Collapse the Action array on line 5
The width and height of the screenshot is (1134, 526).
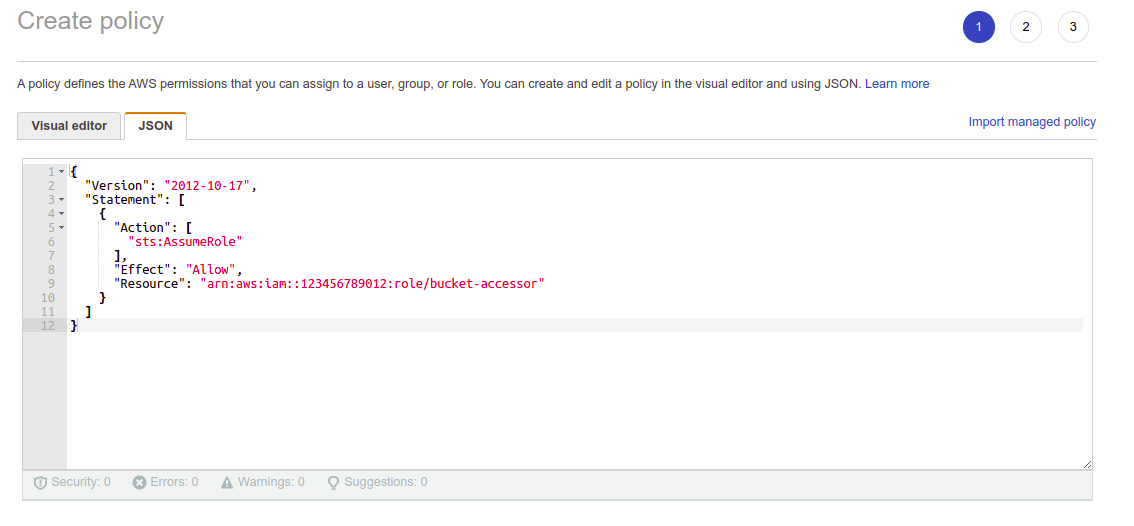pyautogui.click(x=62, y=227)
